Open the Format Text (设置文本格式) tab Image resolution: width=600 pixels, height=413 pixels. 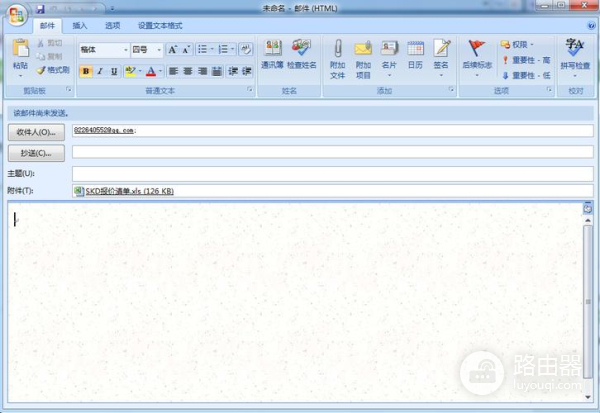click(160, 25)
